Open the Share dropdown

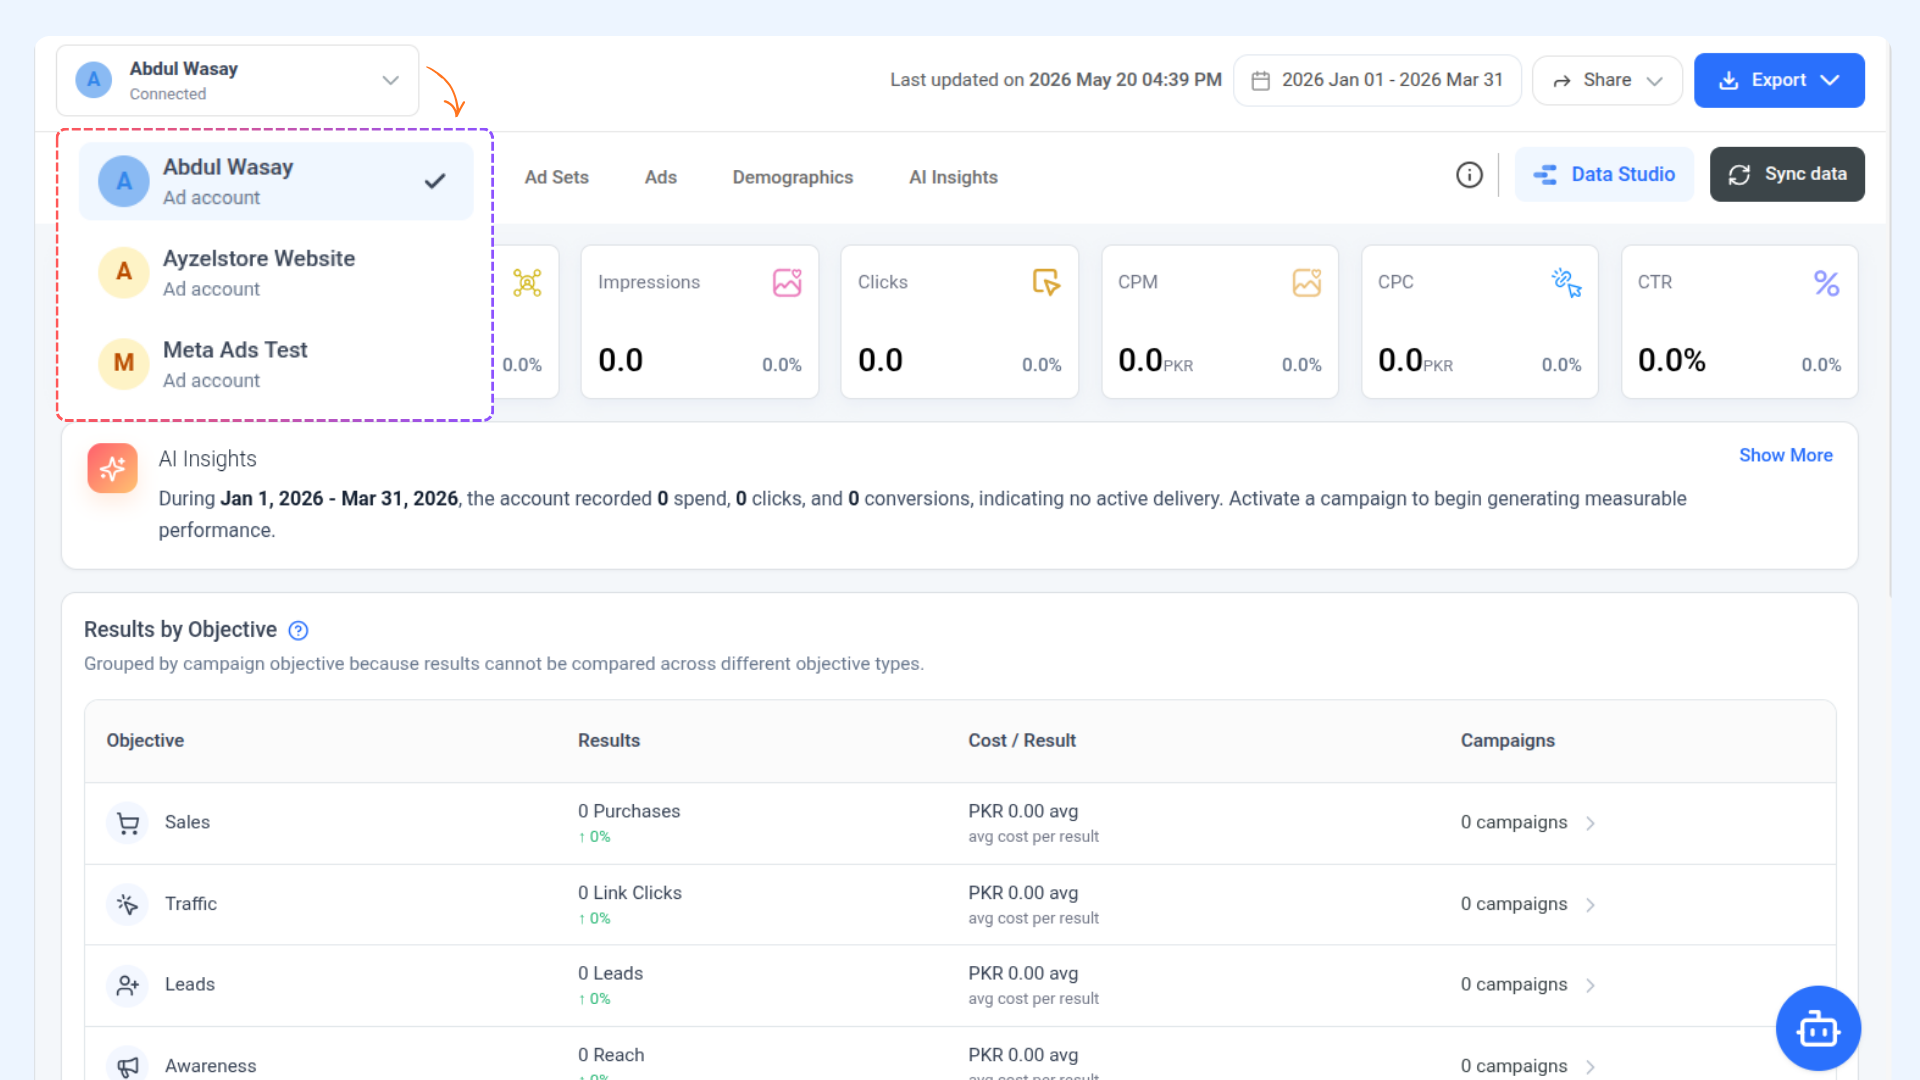(x=1607, y=80)
